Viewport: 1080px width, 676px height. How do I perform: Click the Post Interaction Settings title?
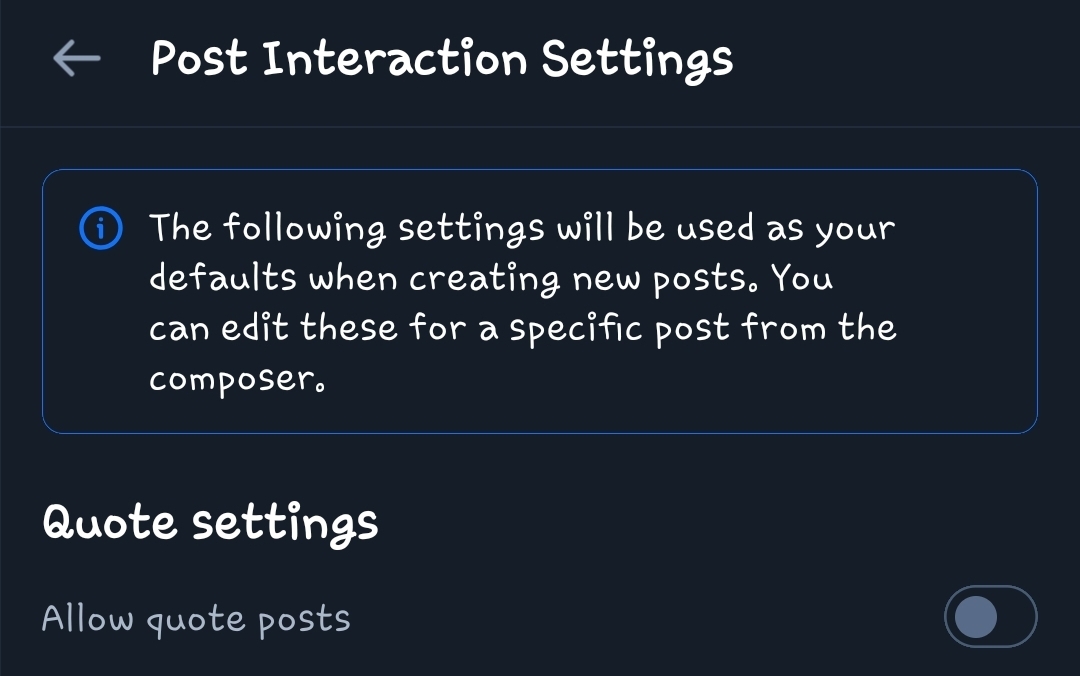tap(441, 59)
